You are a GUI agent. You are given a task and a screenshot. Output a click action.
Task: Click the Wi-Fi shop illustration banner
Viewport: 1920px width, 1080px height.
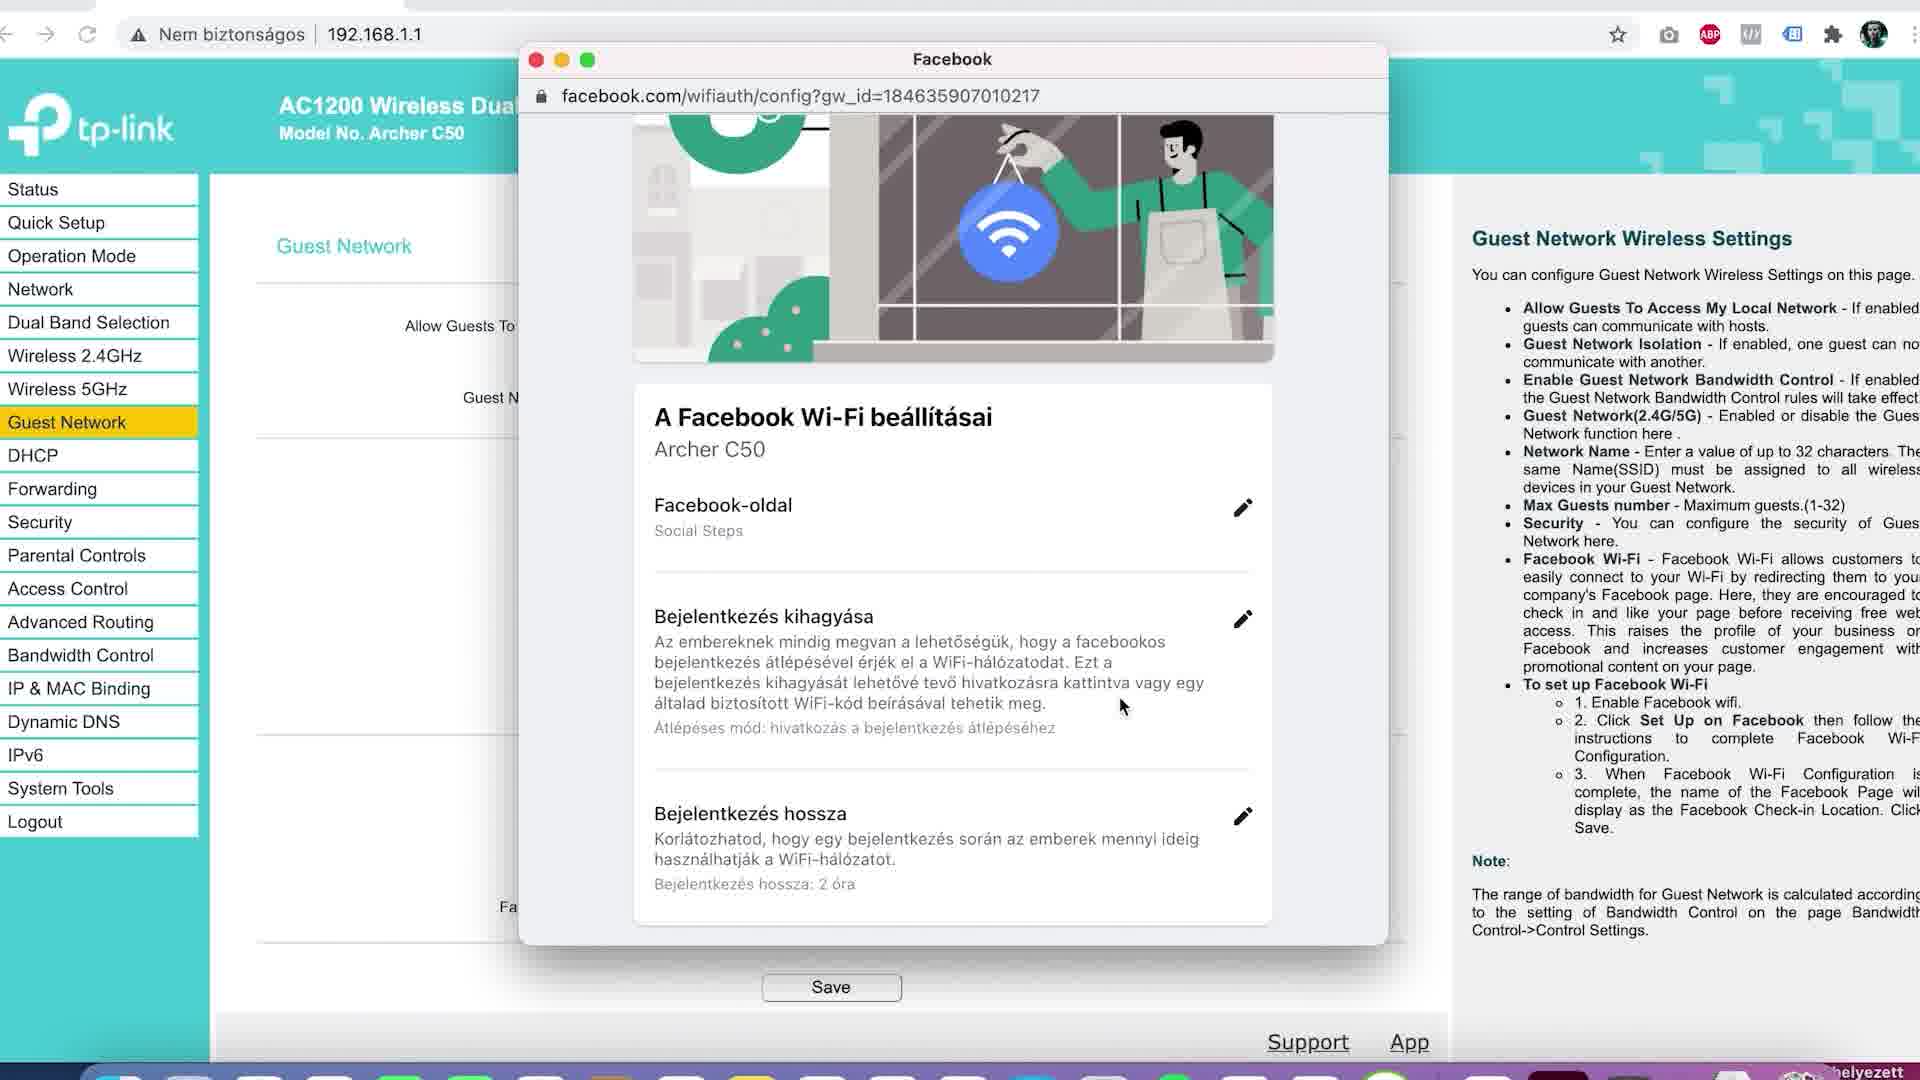(953, 238)
